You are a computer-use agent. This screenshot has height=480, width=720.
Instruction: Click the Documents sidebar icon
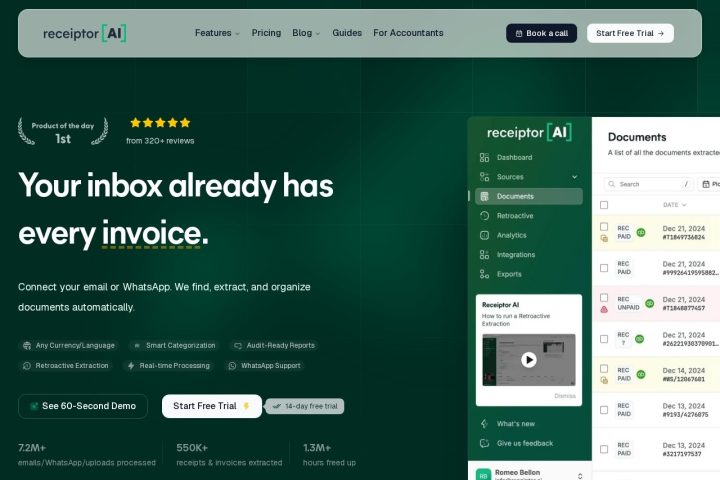[484, 197]
